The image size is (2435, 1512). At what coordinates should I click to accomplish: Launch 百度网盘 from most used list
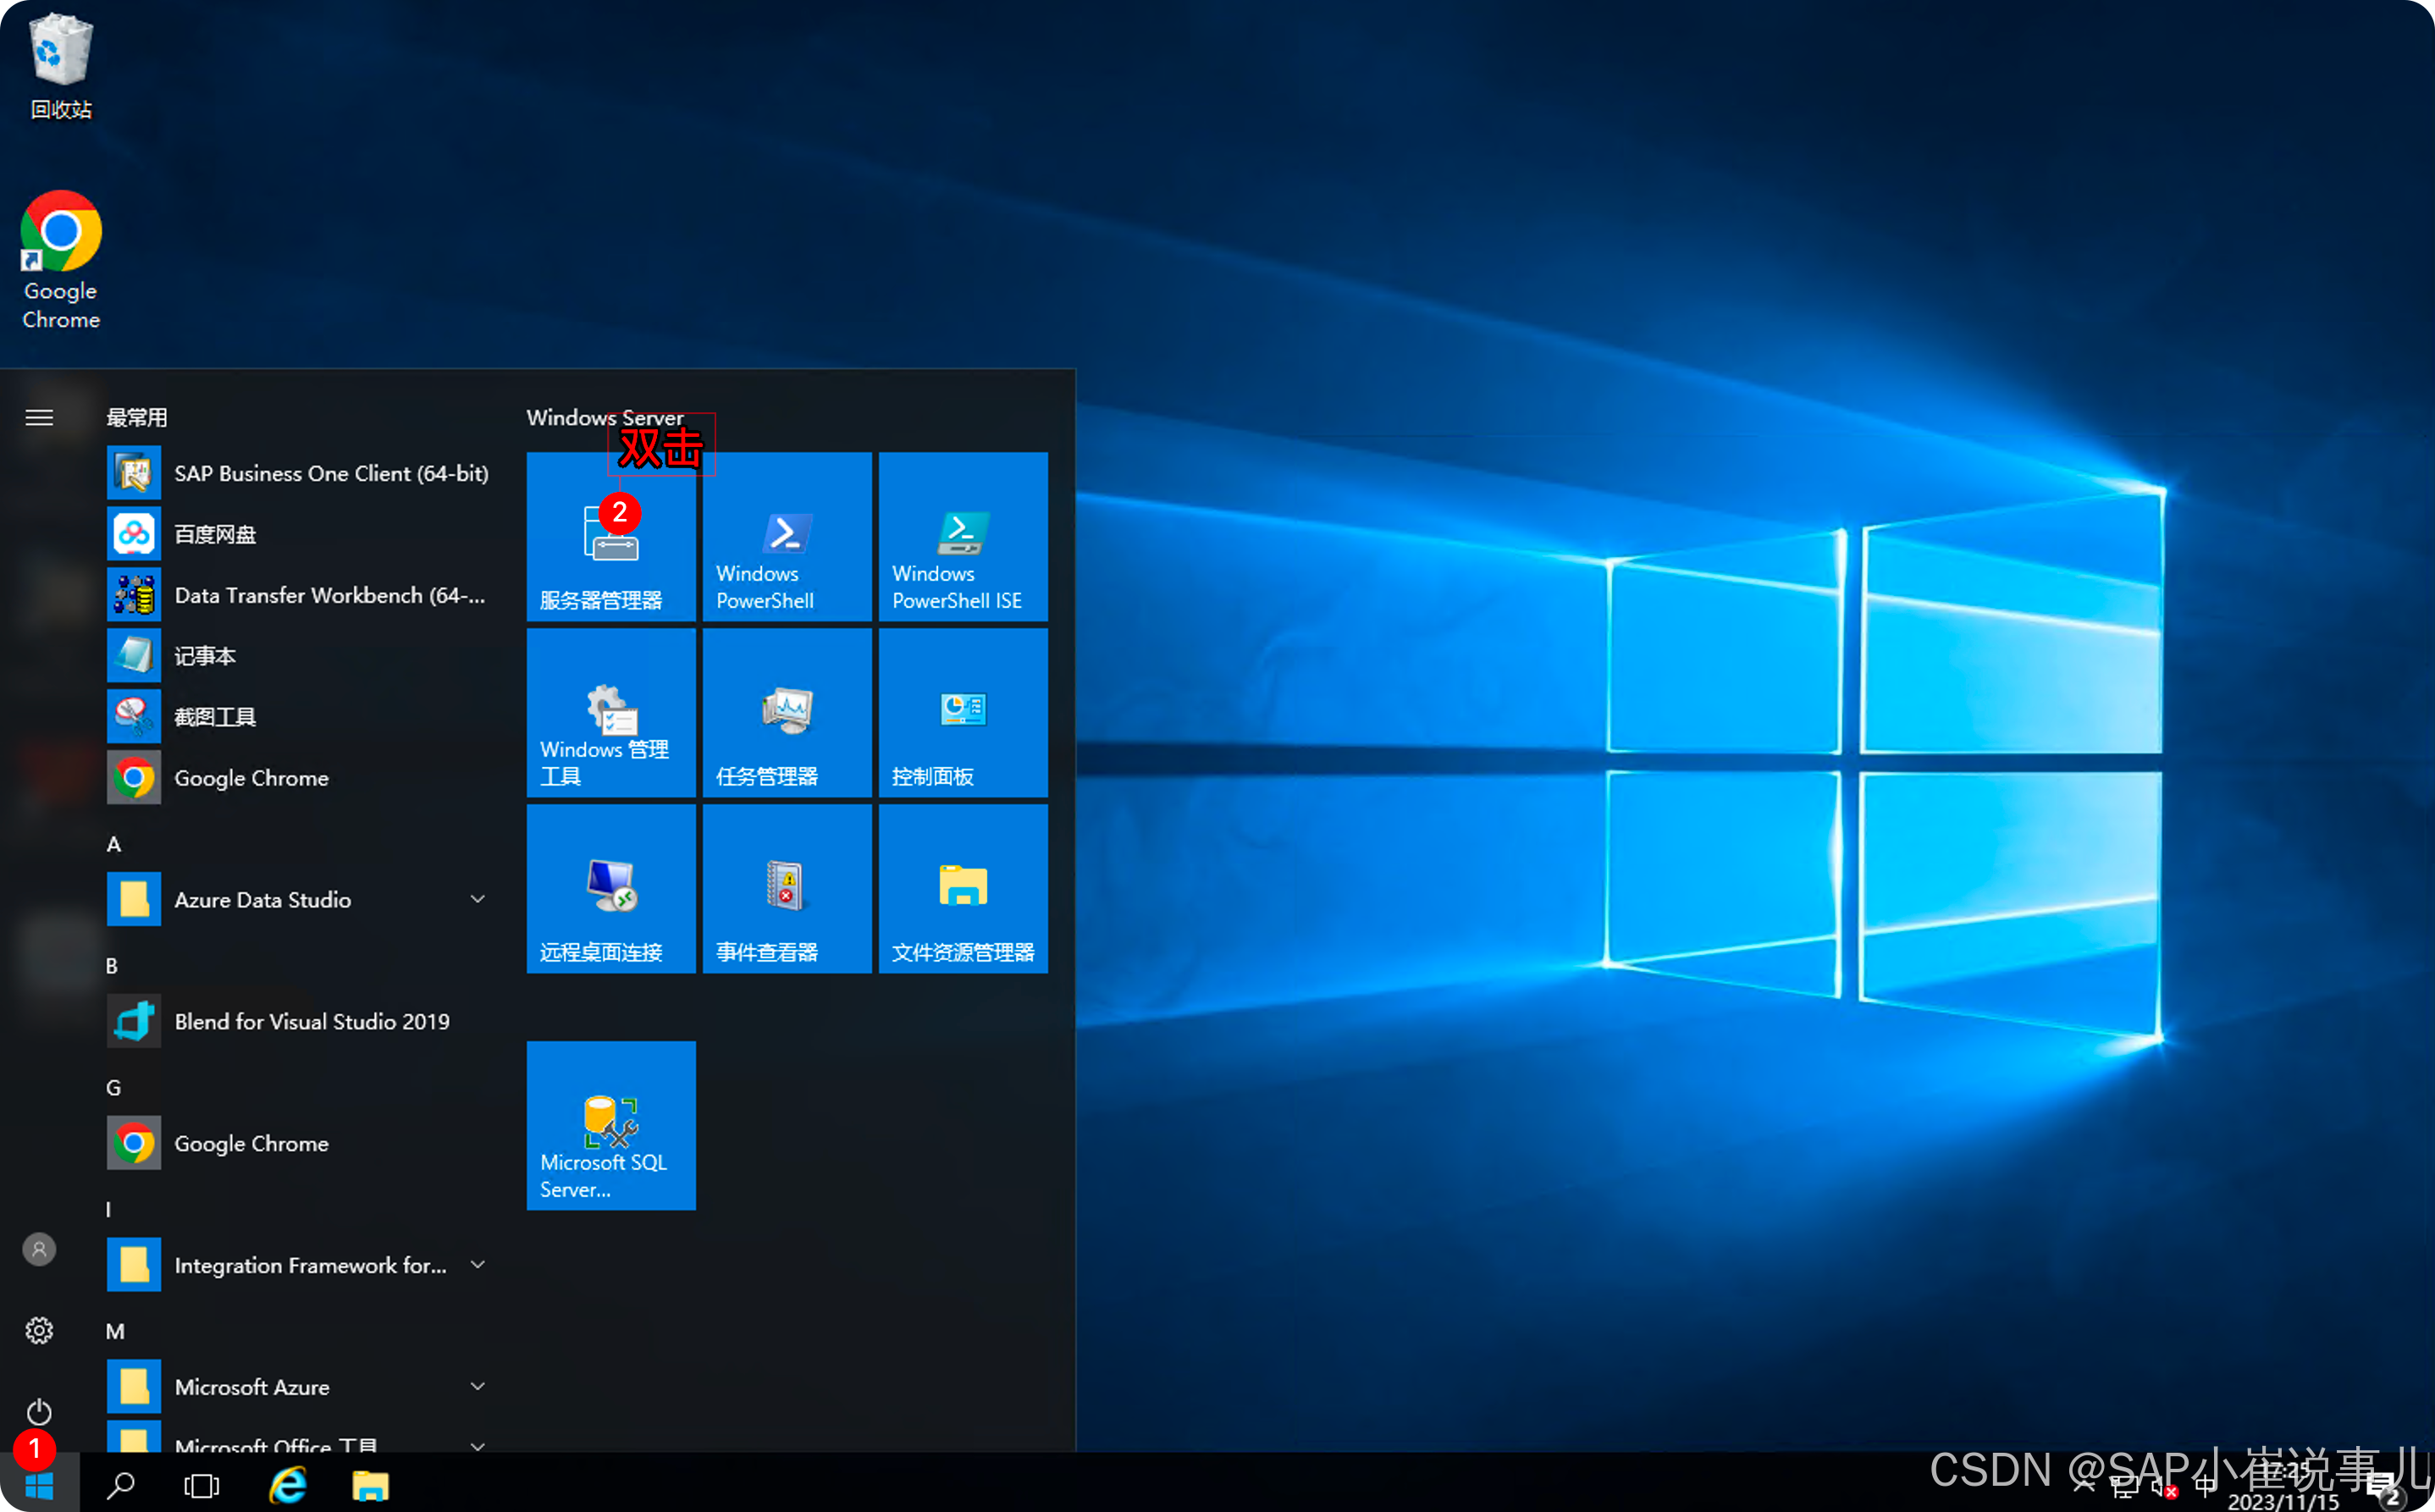(x=300, y=534)
